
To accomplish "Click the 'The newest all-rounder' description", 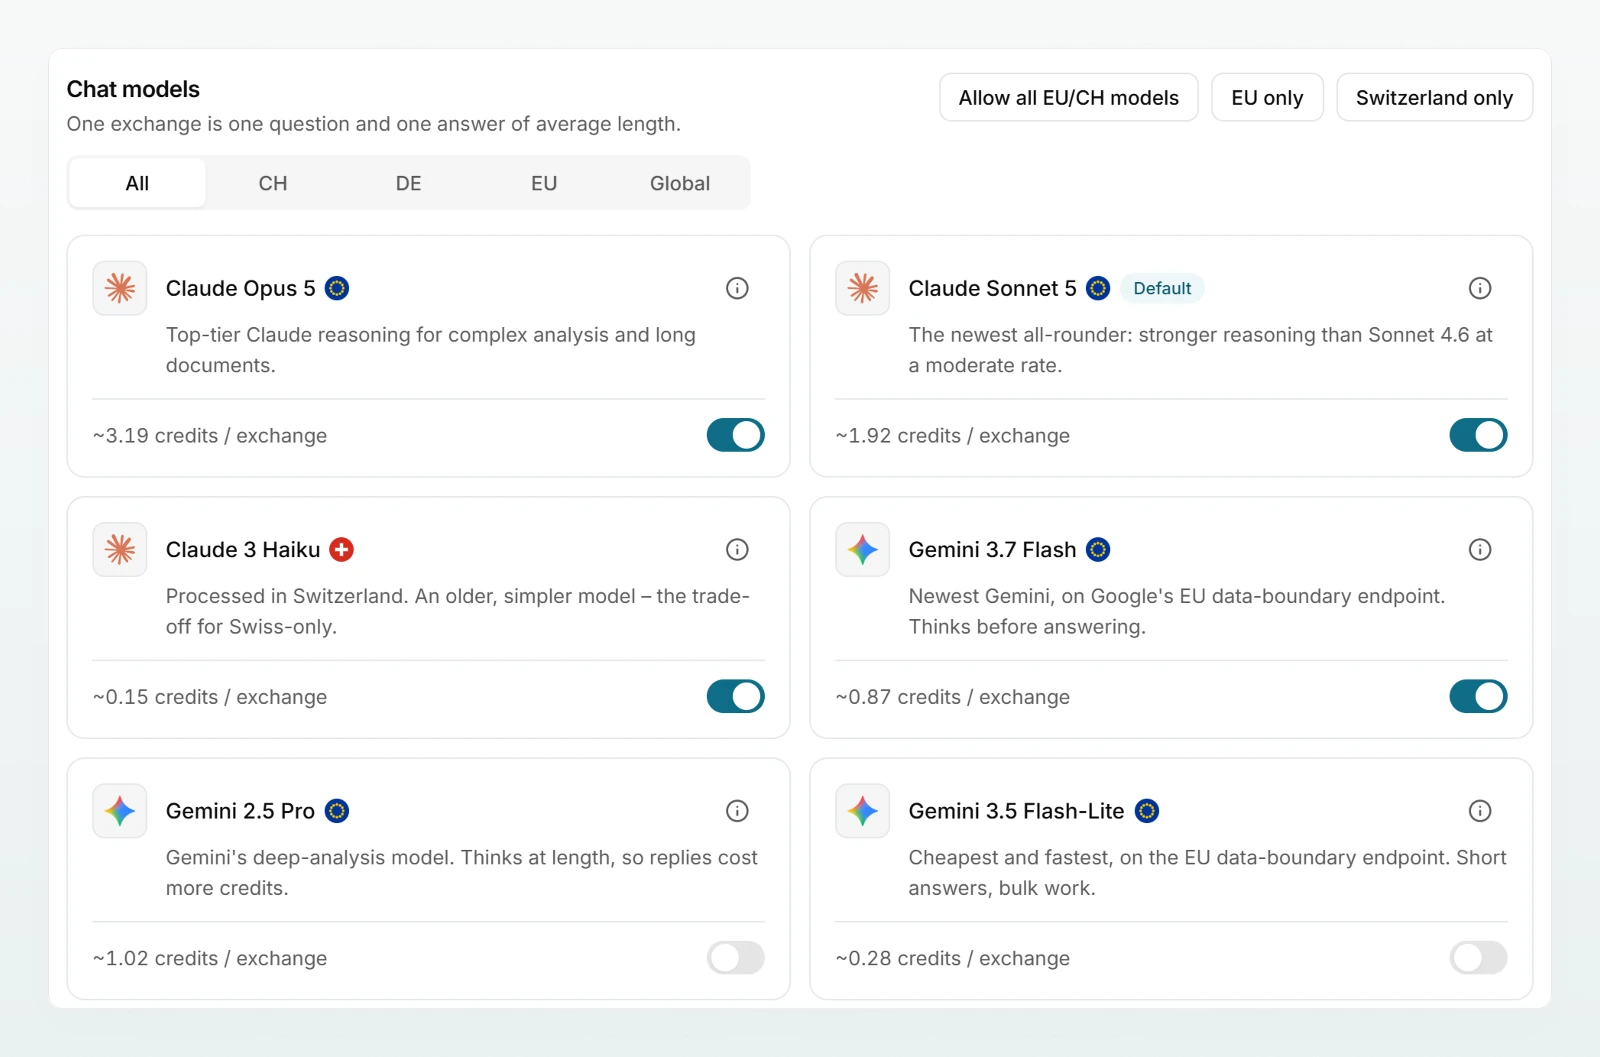I will click(x=1200, y=350).
